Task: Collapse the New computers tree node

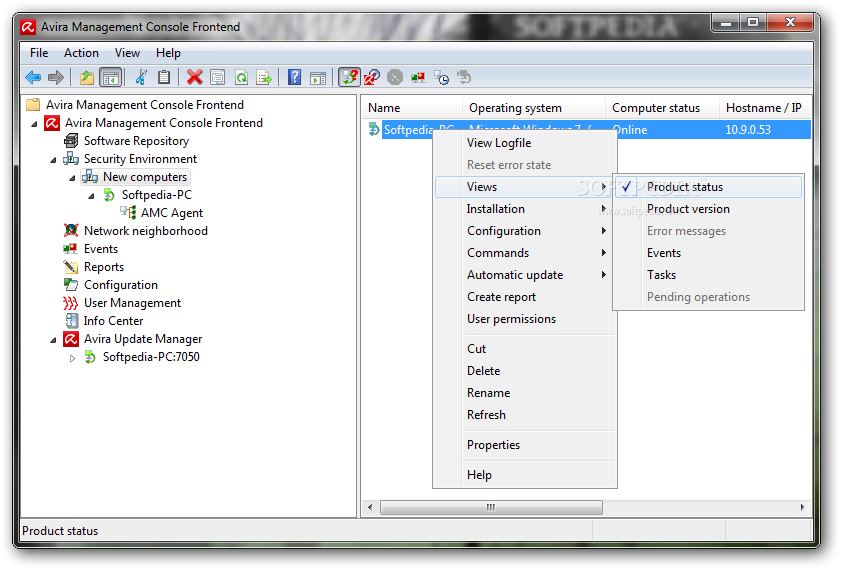Action: [x=72, y=178]
